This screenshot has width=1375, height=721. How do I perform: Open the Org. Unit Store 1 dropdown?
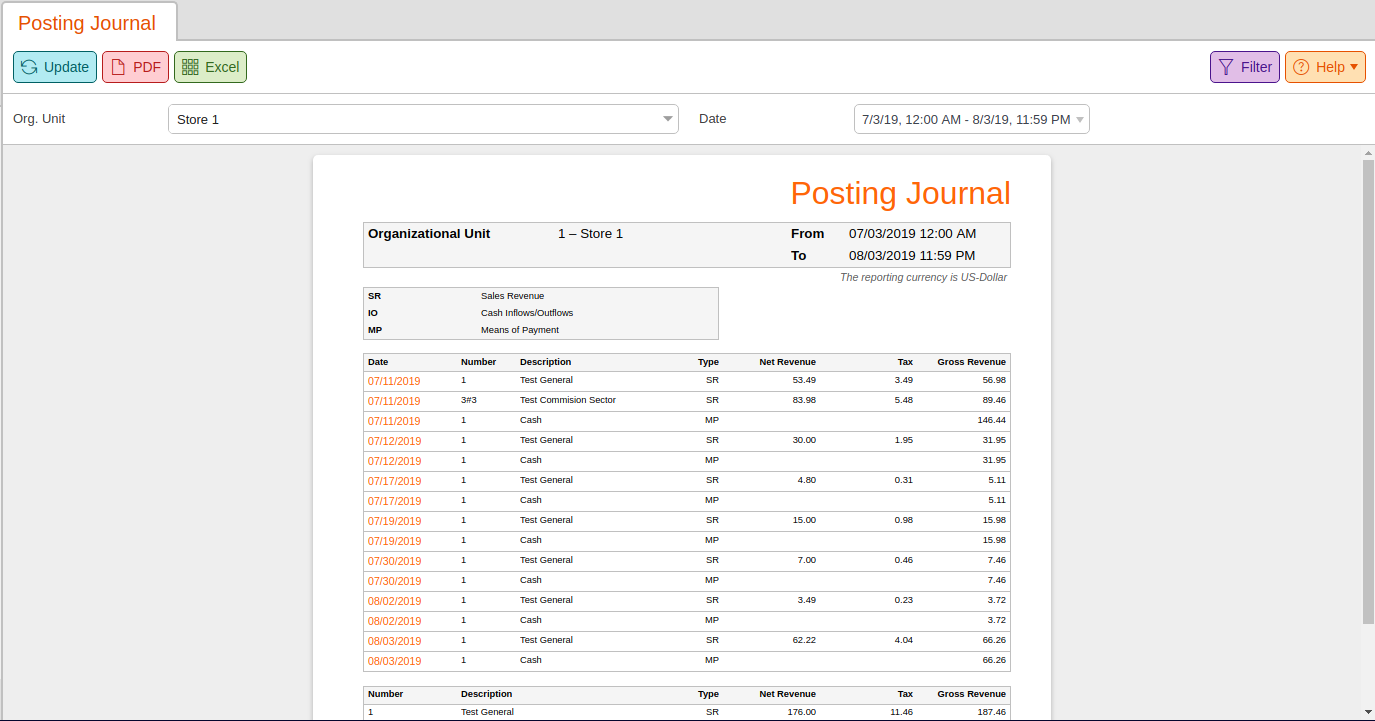point(423,119)
